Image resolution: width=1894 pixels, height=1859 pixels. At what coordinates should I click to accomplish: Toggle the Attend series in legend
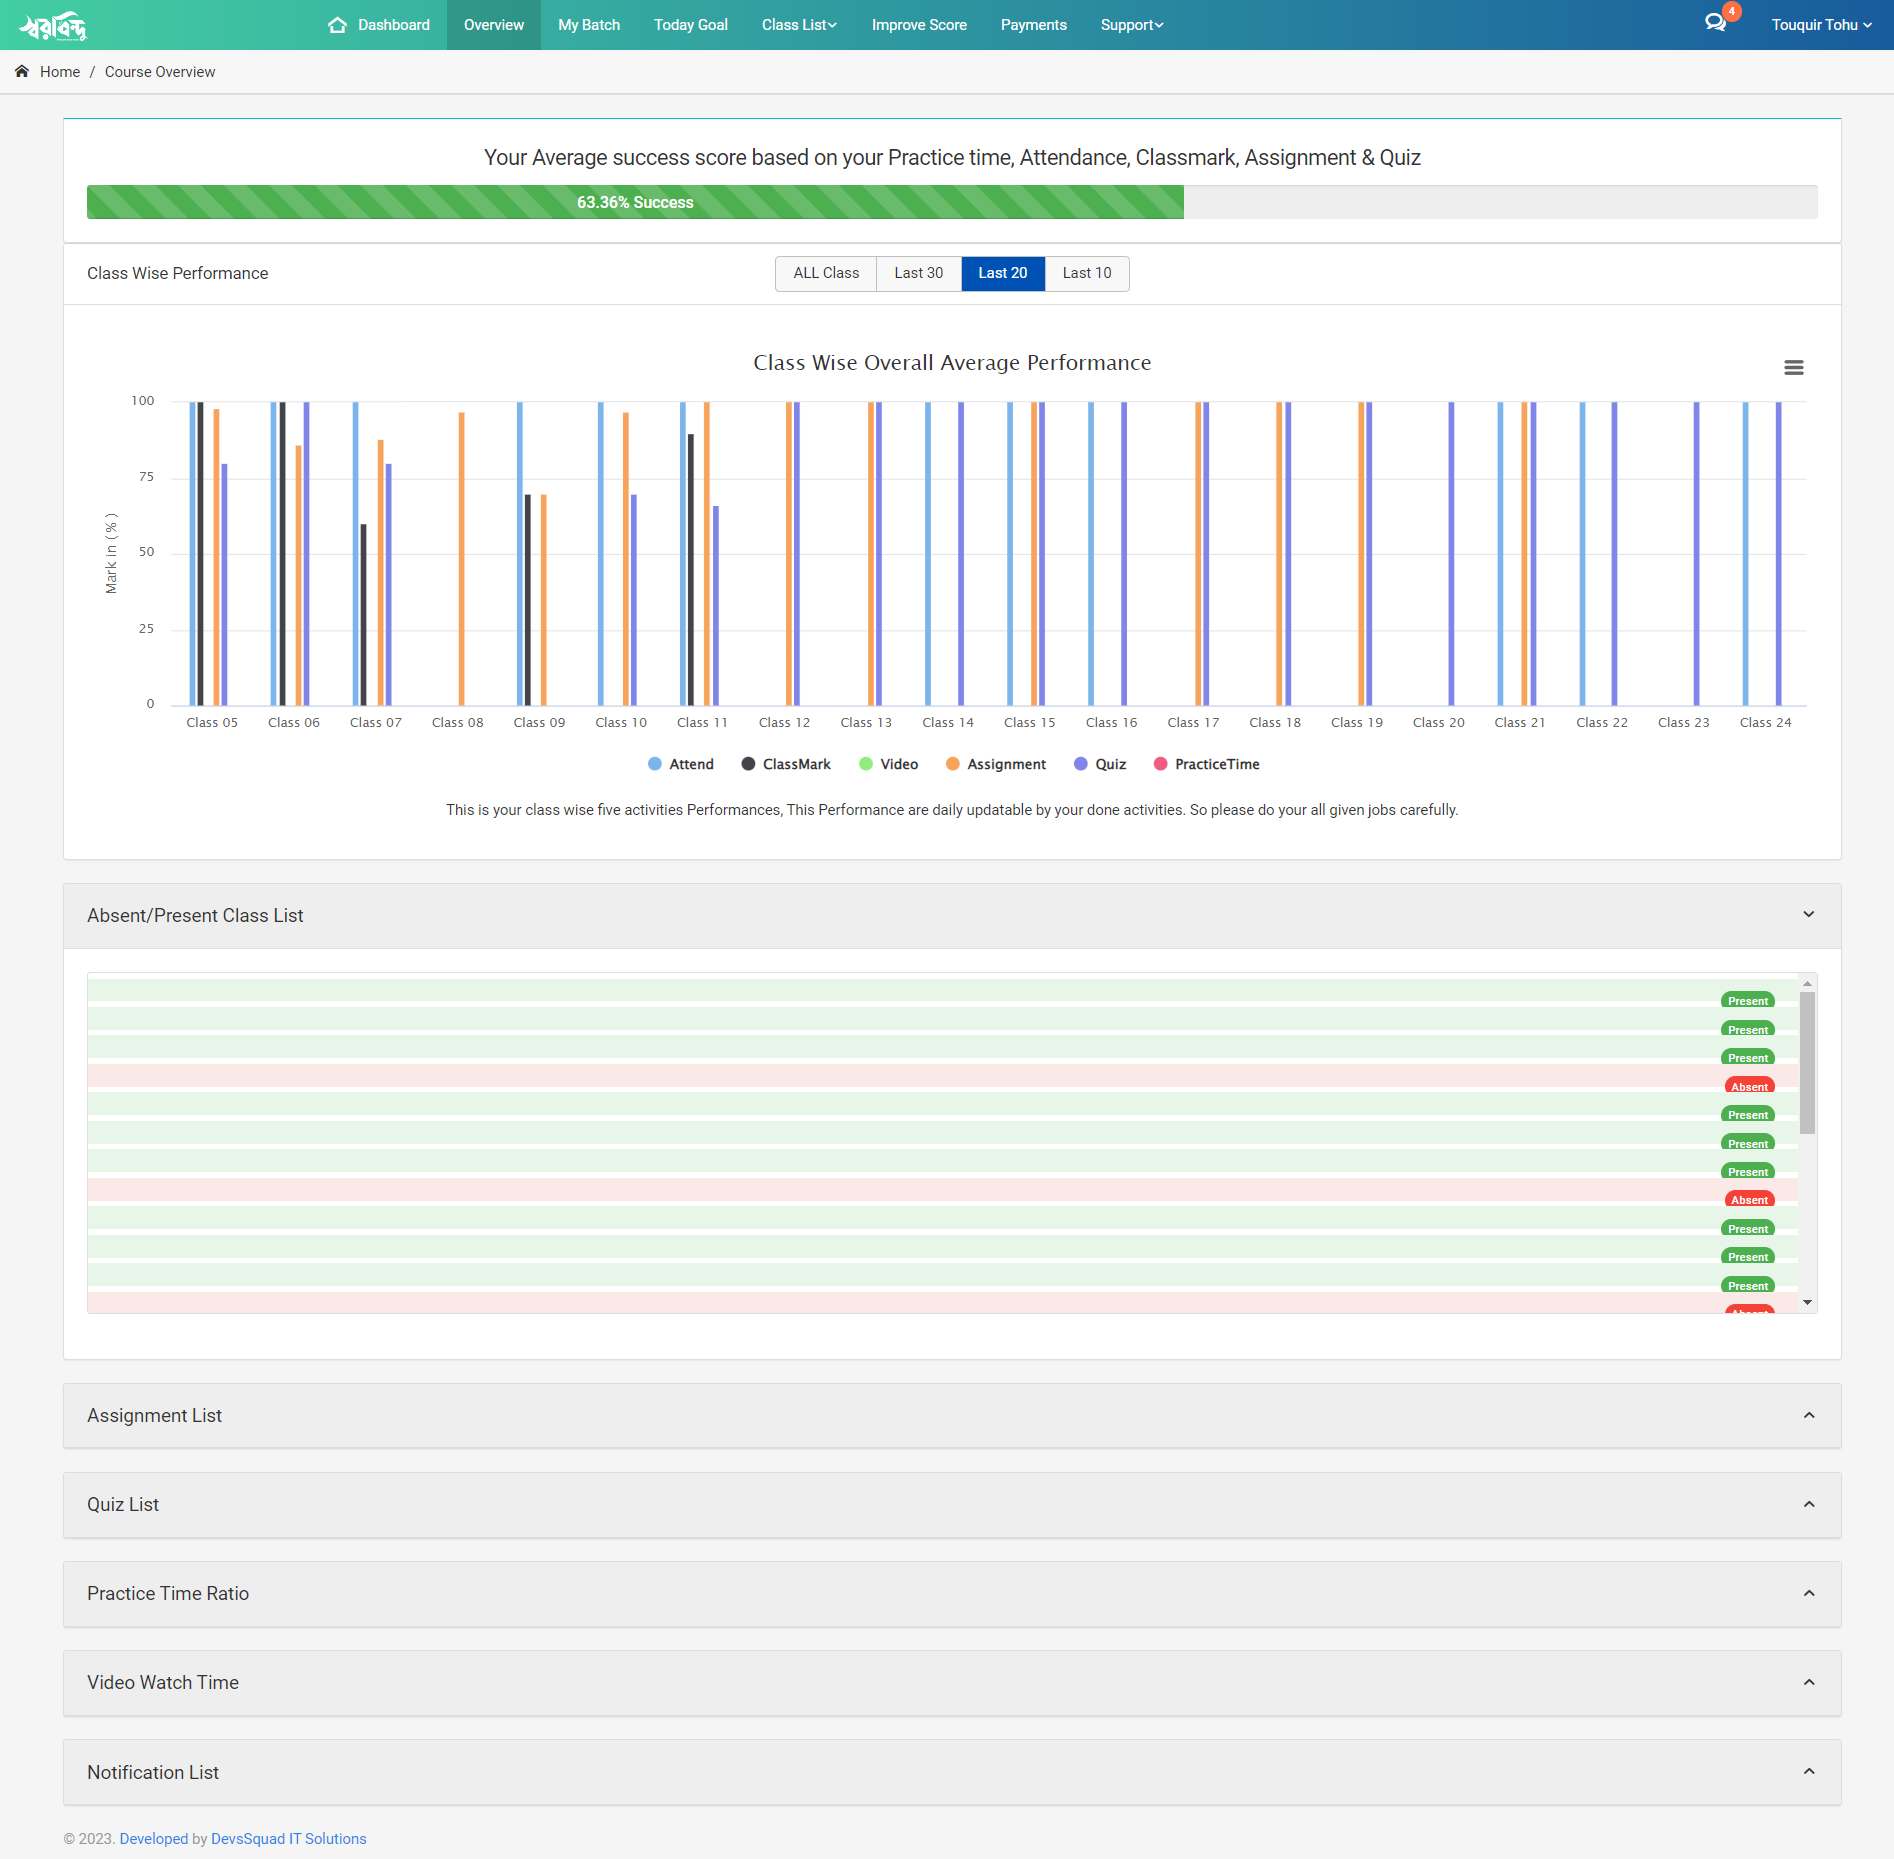tap(681, 764)
